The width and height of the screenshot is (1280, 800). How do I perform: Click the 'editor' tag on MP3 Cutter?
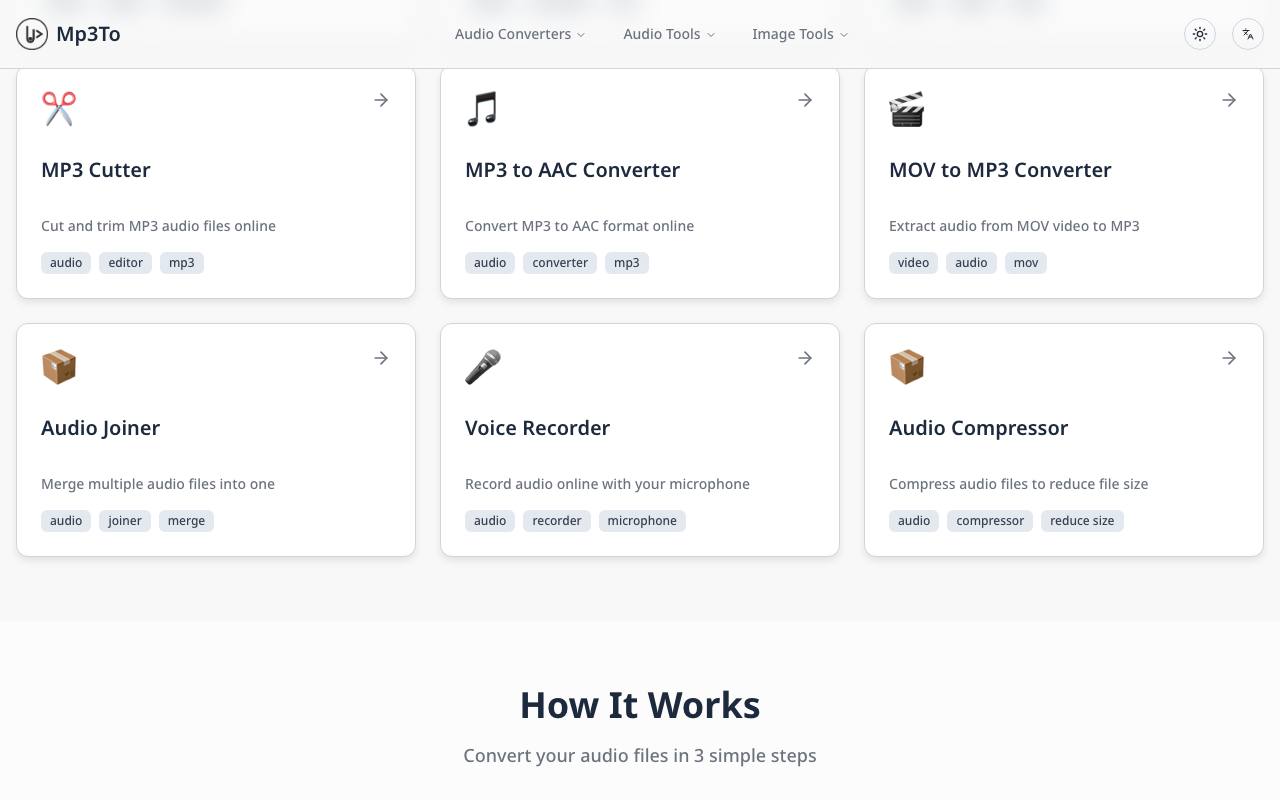coord(126,263)
